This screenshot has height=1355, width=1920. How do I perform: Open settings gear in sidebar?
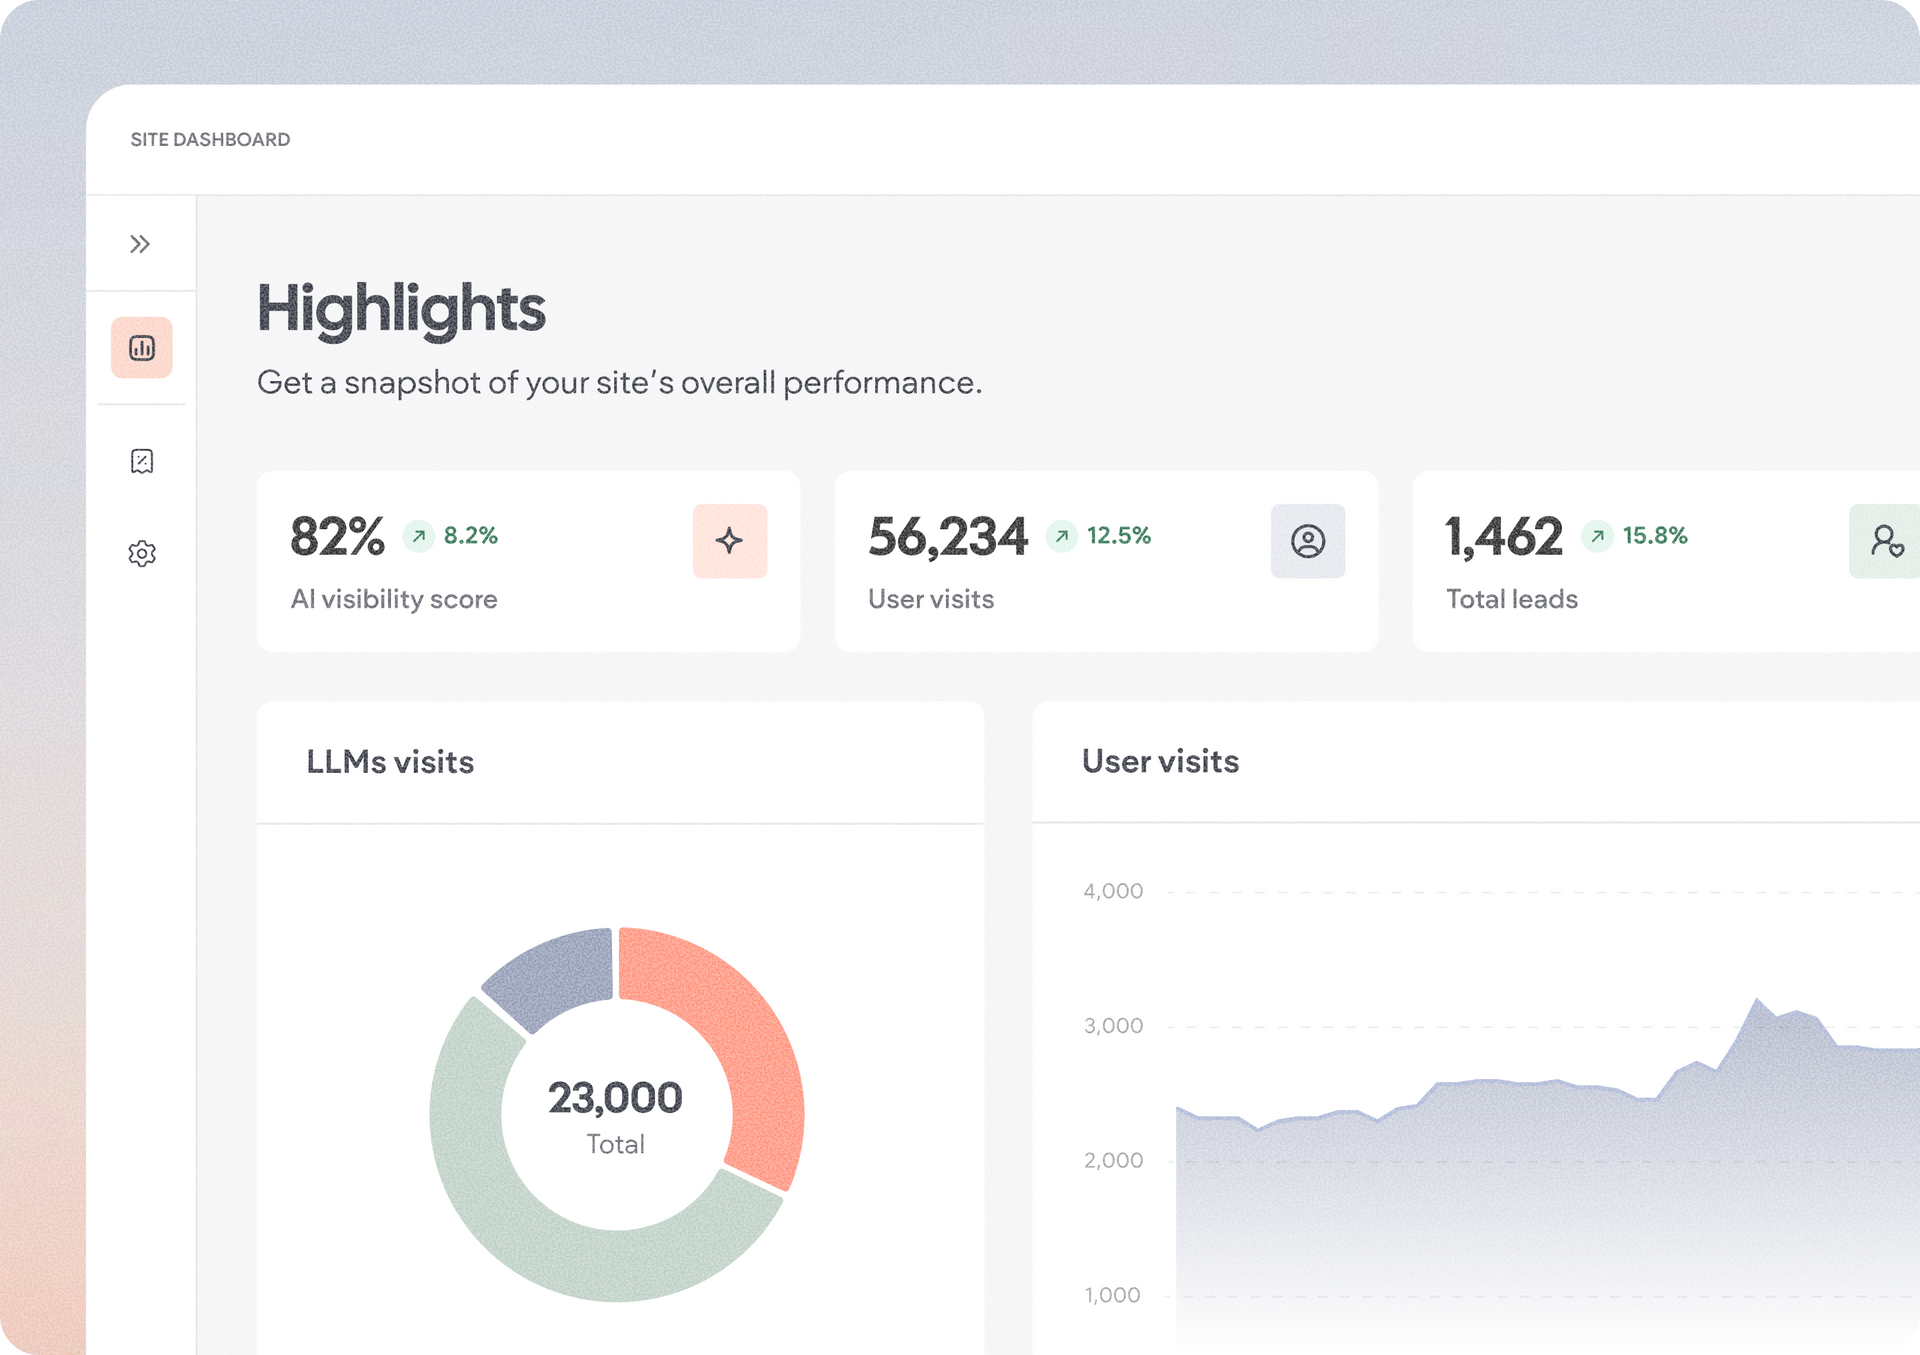[142, 553]
